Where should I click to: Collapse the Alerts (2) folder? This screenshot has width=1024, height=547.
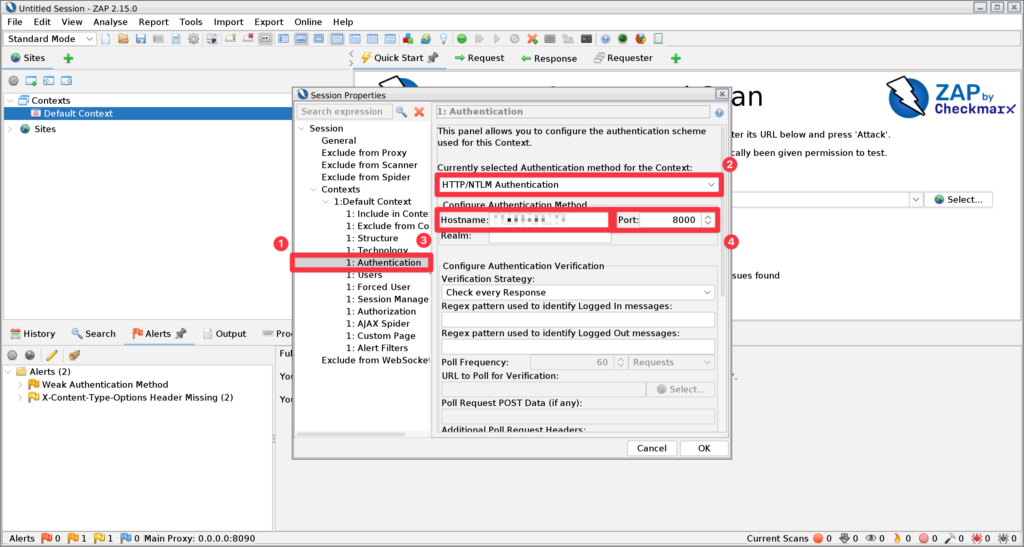pos(8,371)
